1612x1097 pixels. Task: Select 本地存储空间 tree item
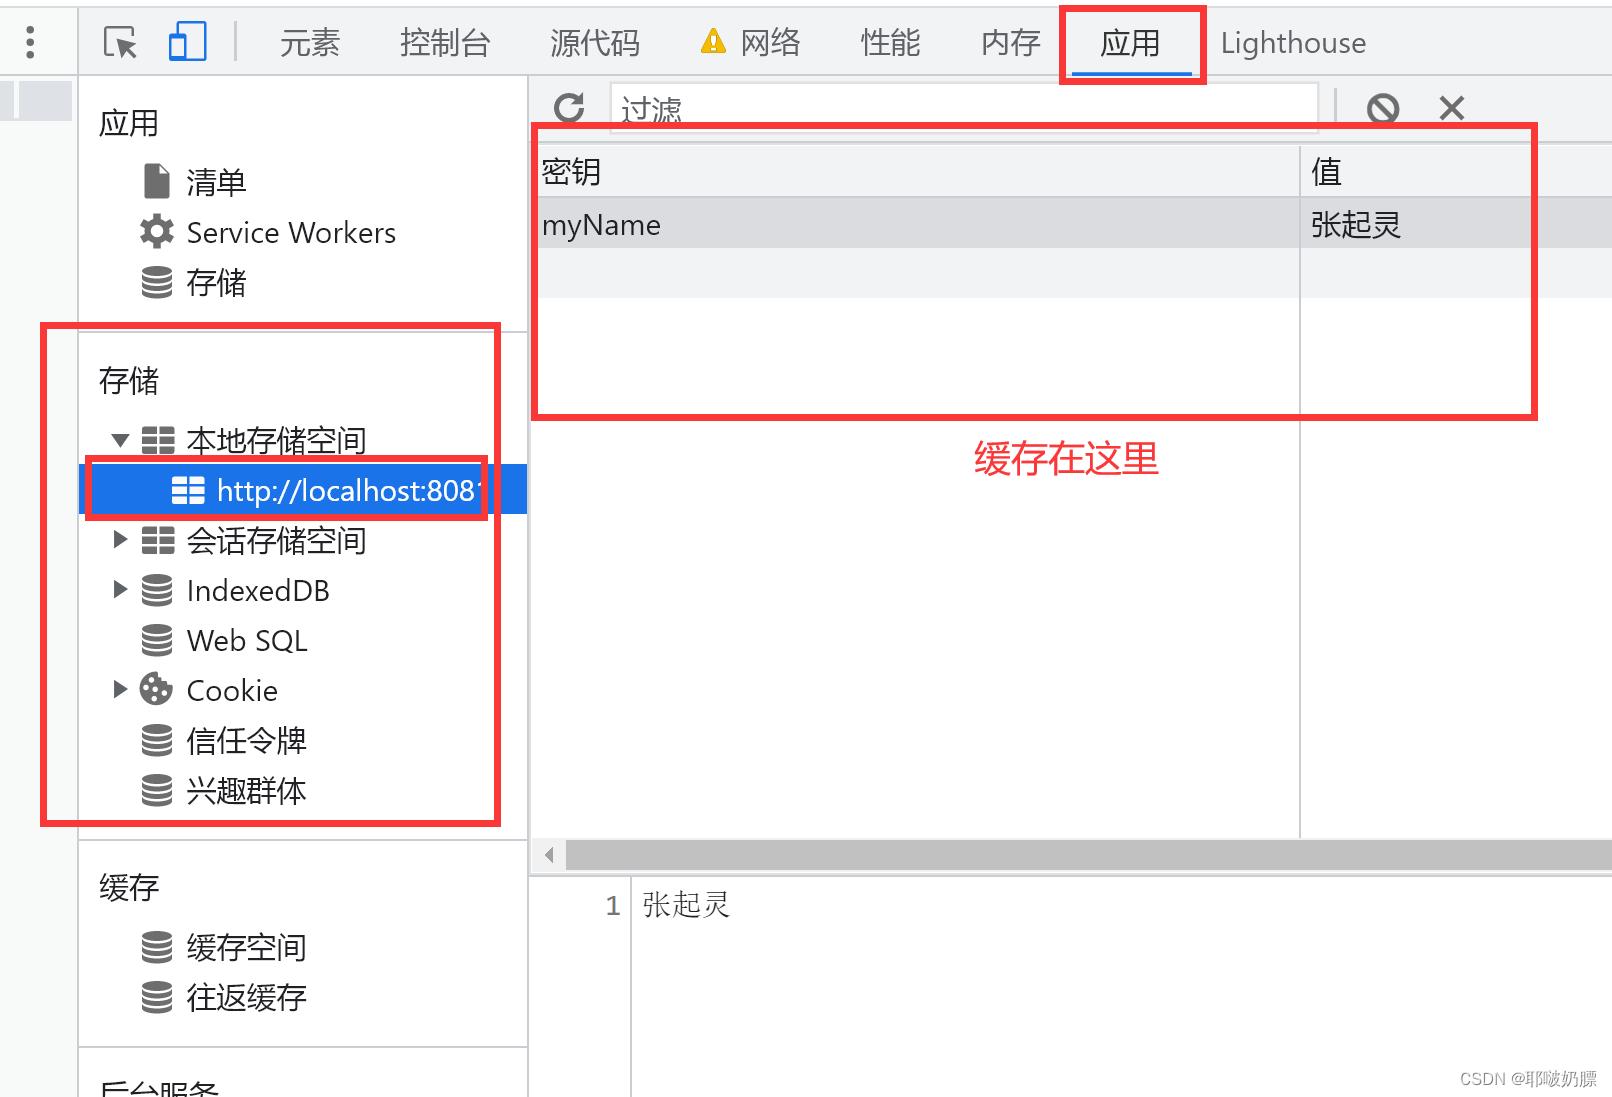pos(276,440)
